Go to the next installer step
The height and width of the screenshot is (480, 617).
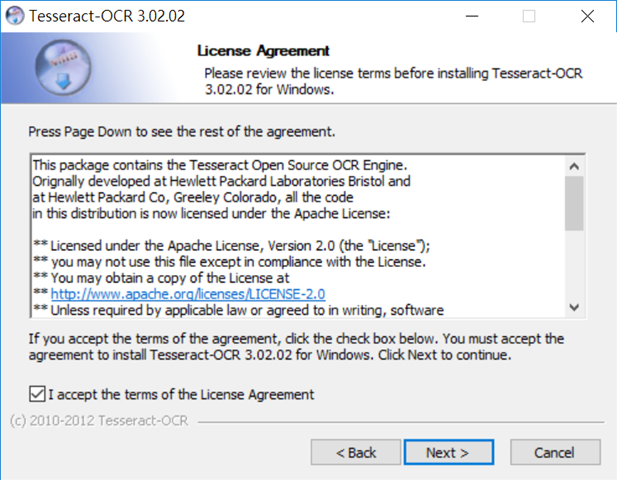tap(449, 452)
